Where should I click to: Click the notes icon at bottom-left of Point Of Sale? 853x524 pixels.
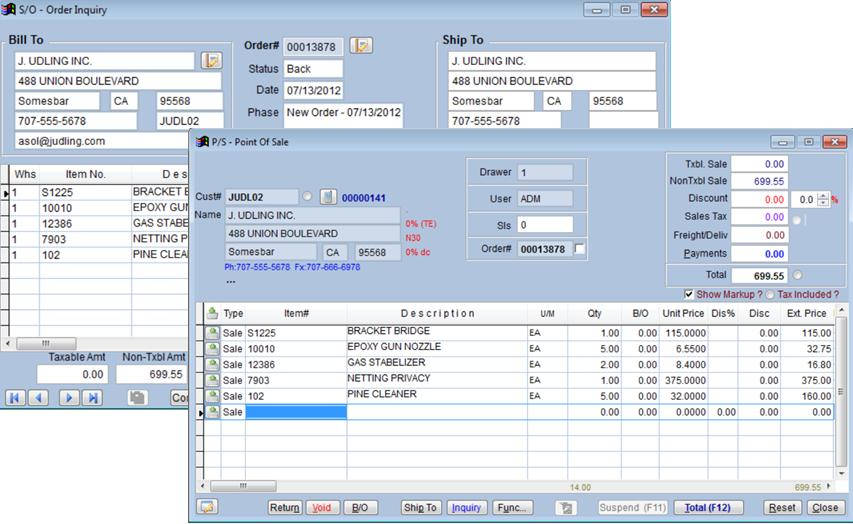point(208,508)
